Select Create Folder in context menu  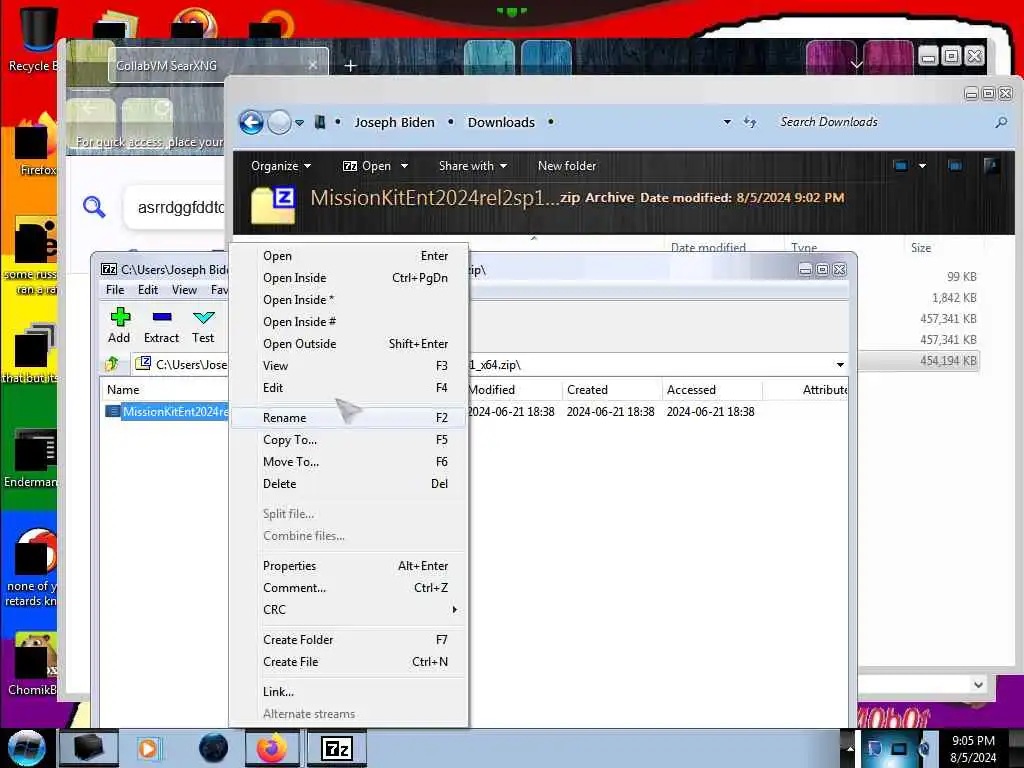[x=349, y=639]
